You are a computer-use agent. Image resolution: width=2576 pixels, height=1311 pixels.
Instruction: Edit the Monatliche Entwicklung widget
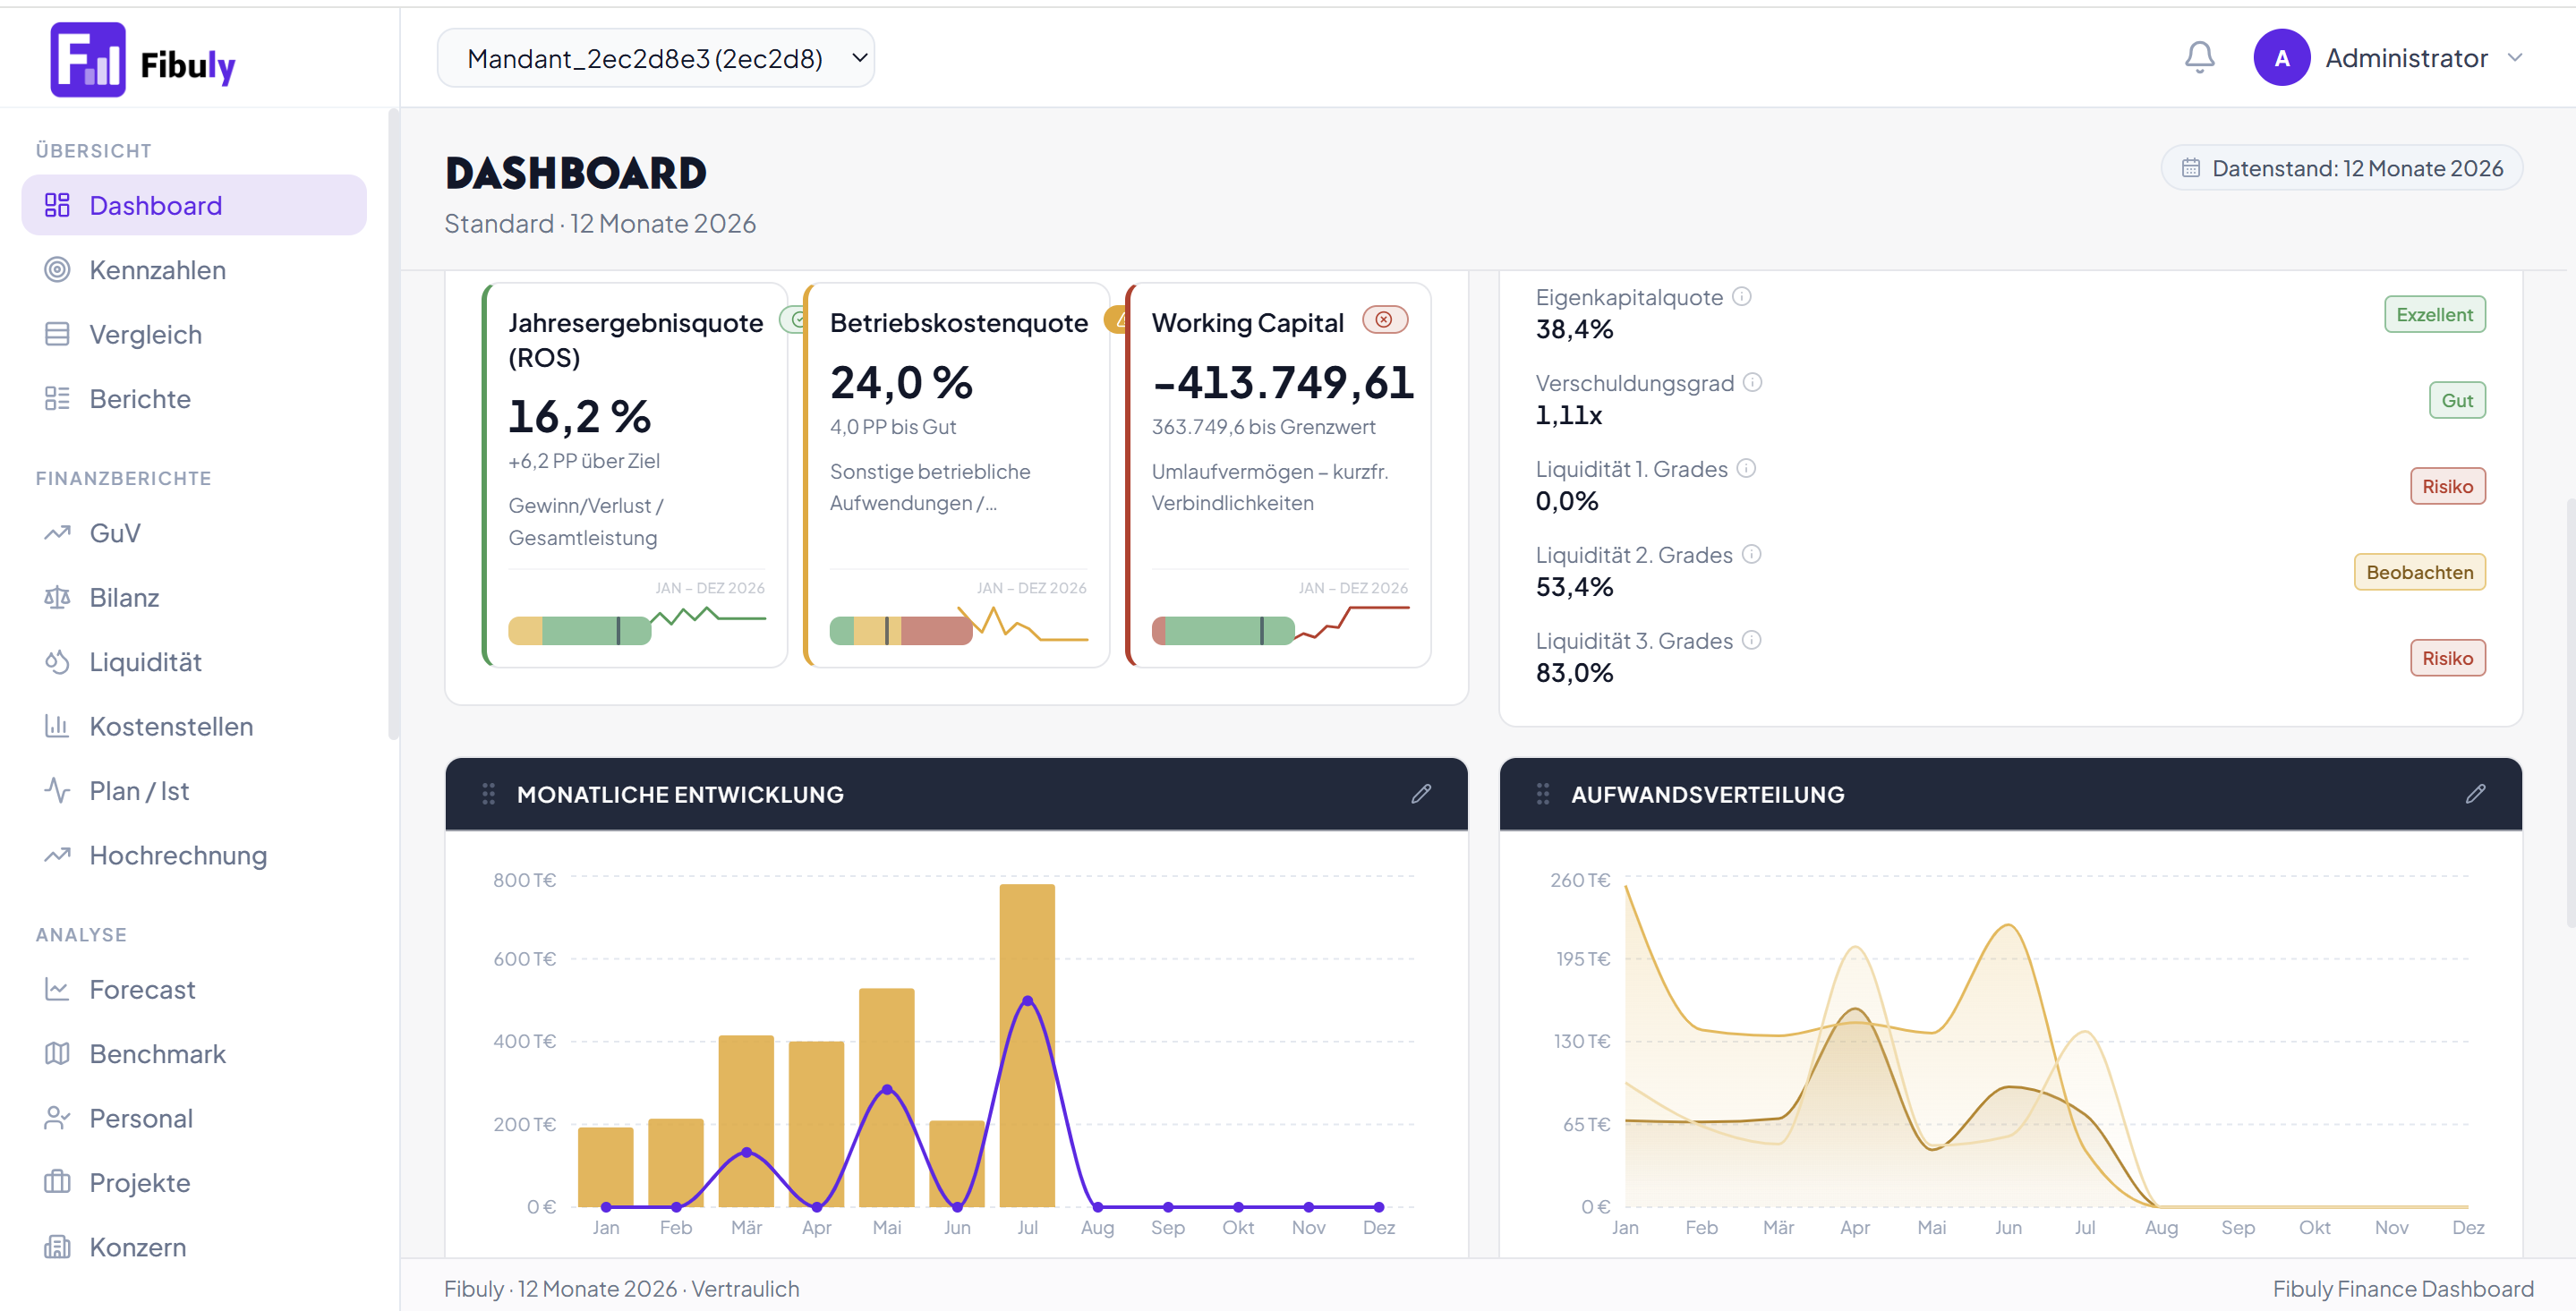point(1421,794)
